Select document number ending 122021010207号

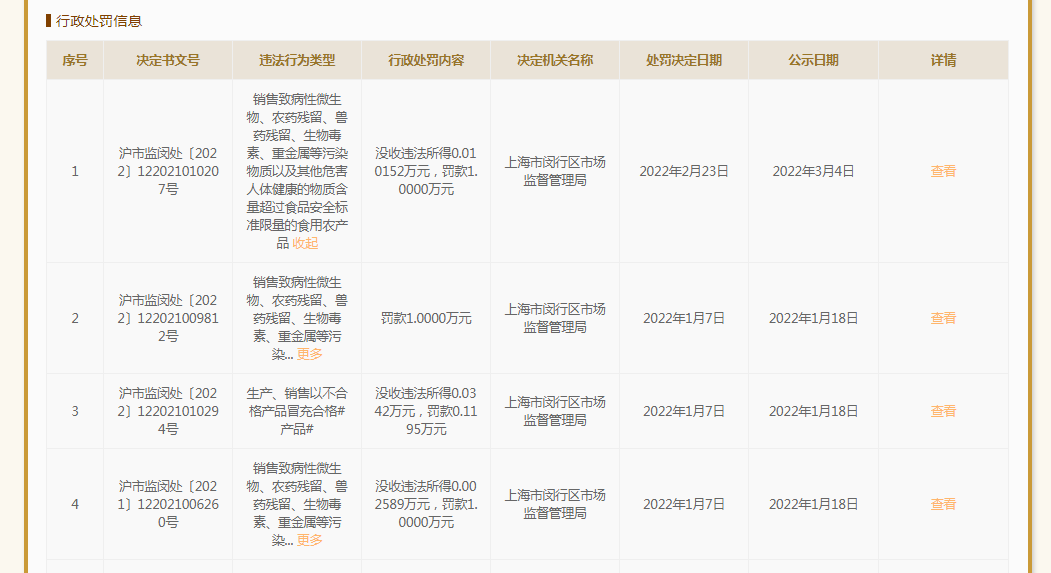[168, 171]
